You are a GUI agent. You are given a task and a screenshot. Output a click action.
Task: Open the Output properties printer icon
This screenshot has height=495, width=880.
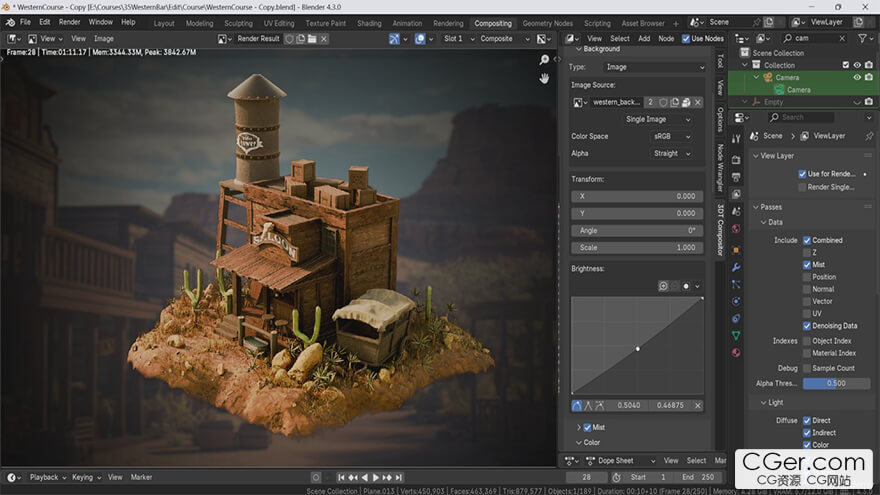coord(736,177)
